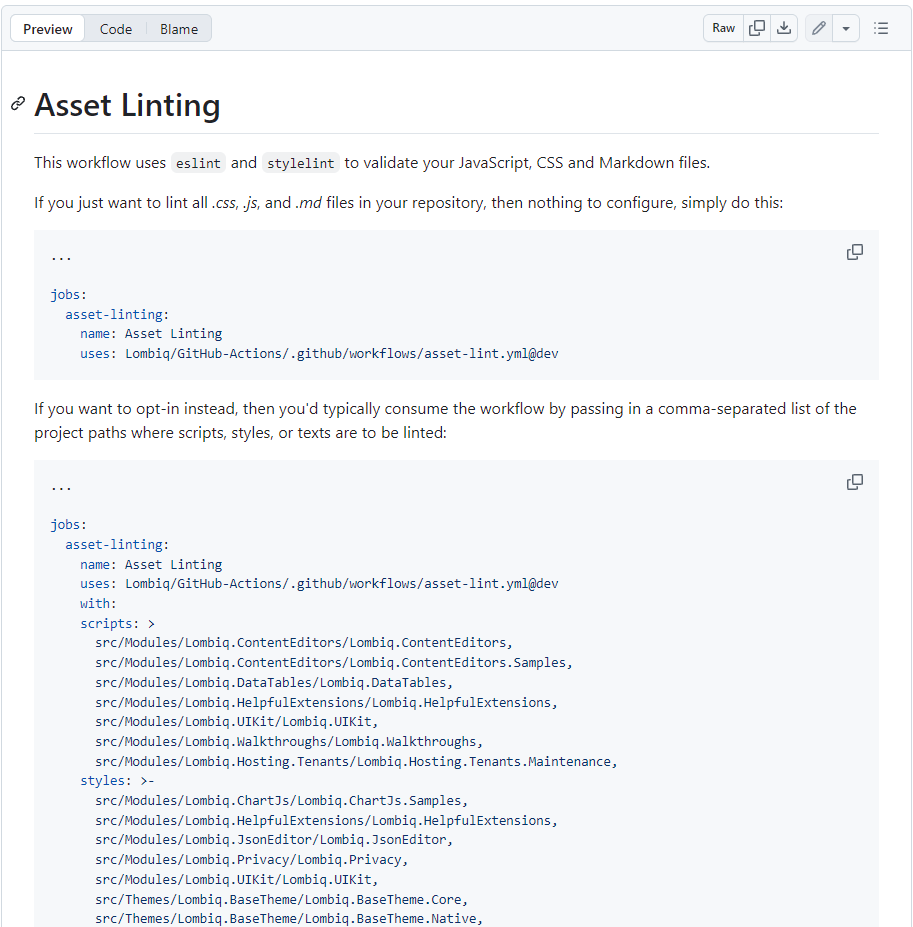
Task: Select the inline code 'stylelint'
Action: [300, 163]
